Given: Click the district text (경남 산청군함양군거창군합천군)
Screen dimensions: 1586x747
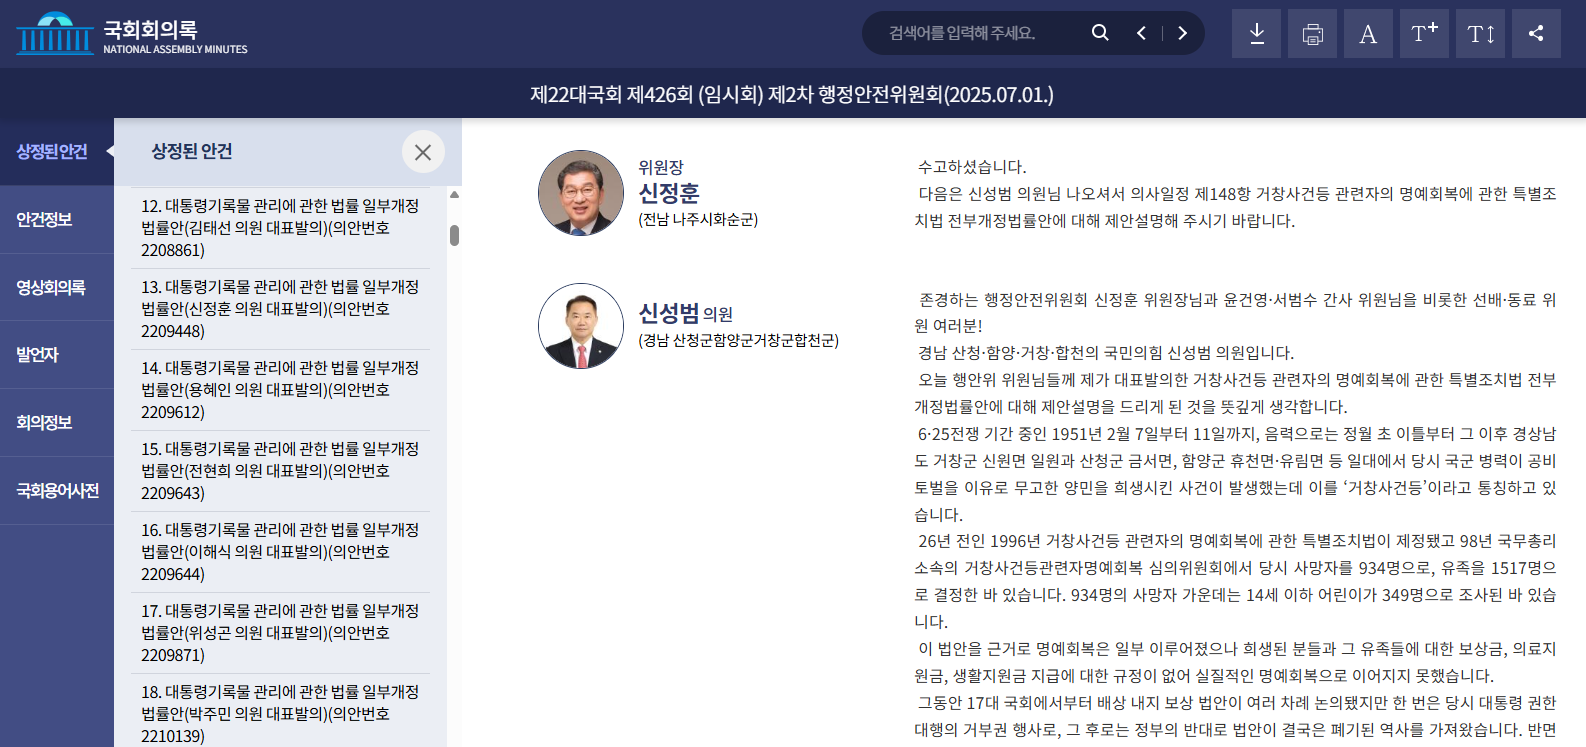Looking at the screenshot, I should (739, 341).
